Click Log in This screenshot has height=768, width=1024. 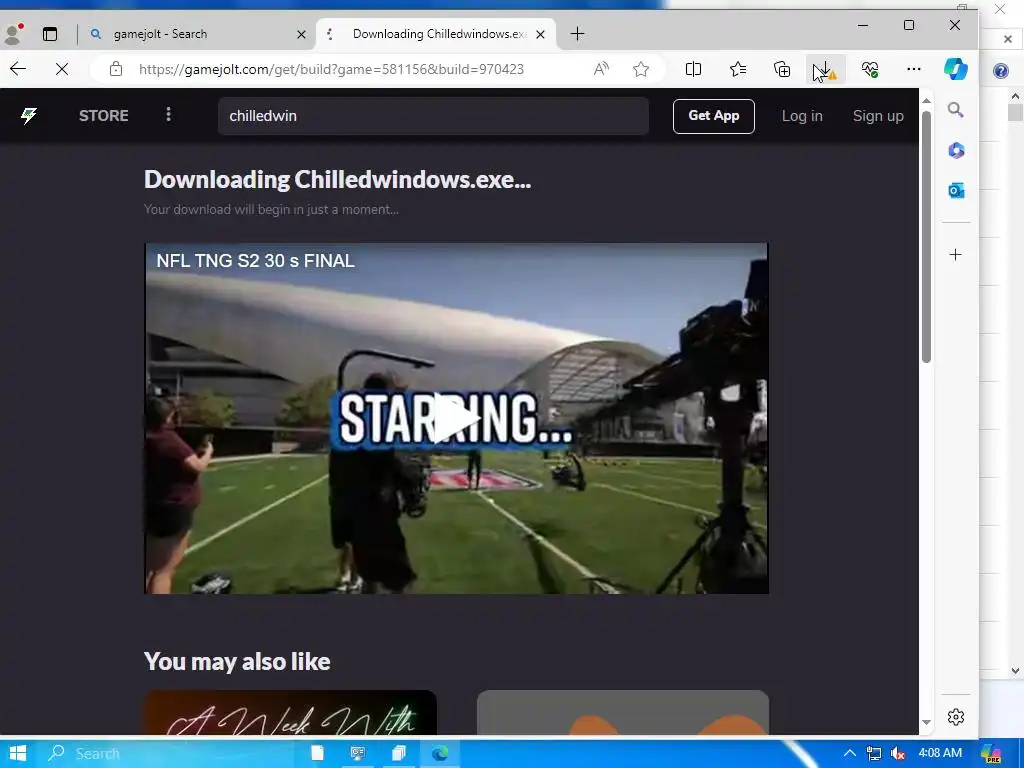pyautogui.click(x=802, y=116)
